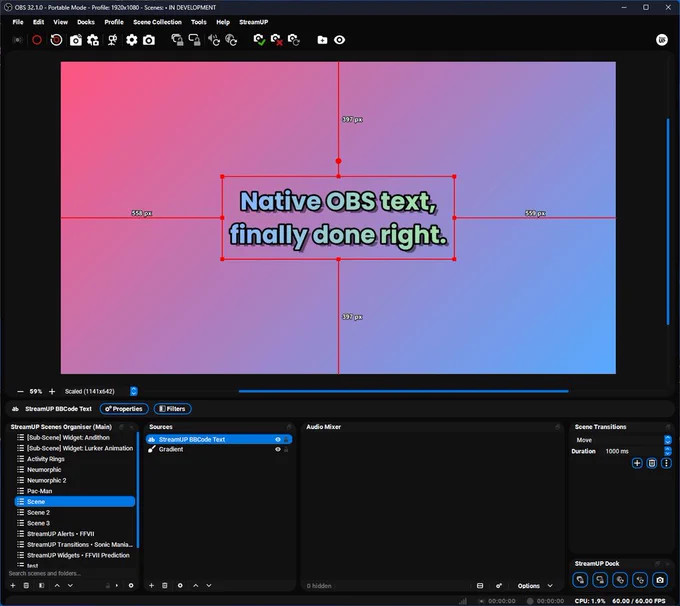Open the preview Scaled size dropdown
The image size is (680, 606).
[x=101, y=391]
